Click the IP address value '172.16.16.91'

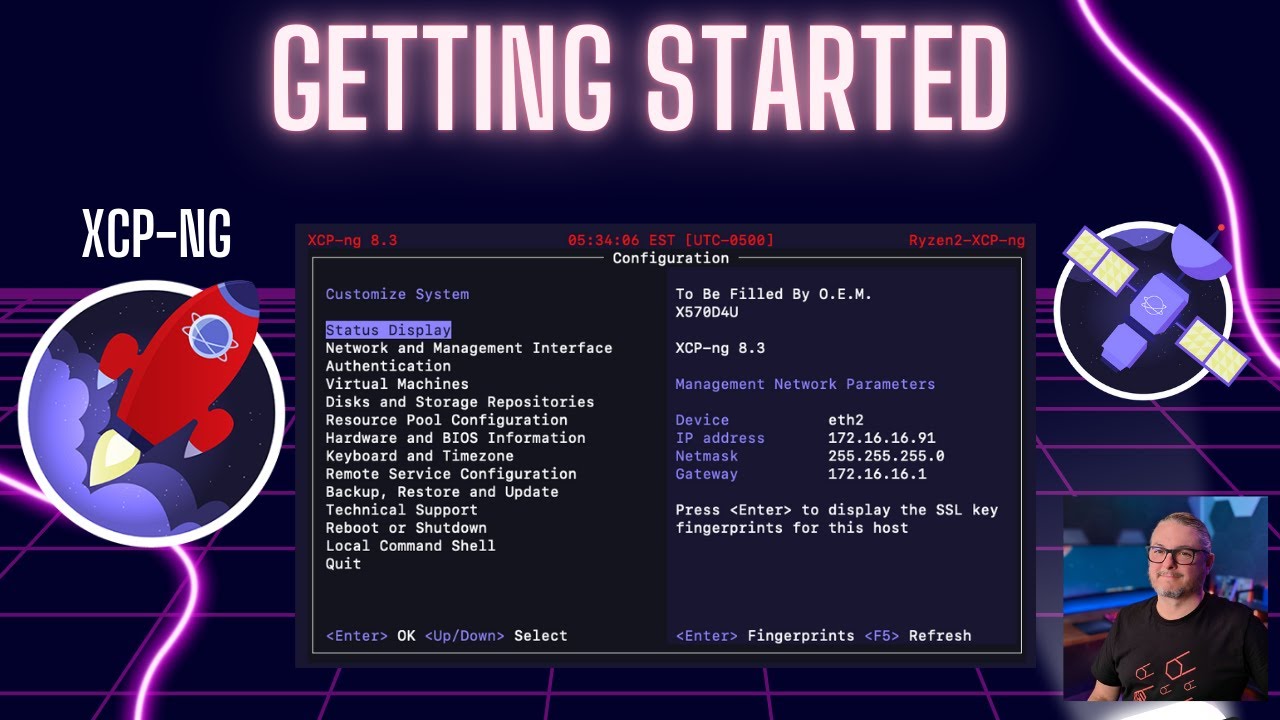click(882, 438)
